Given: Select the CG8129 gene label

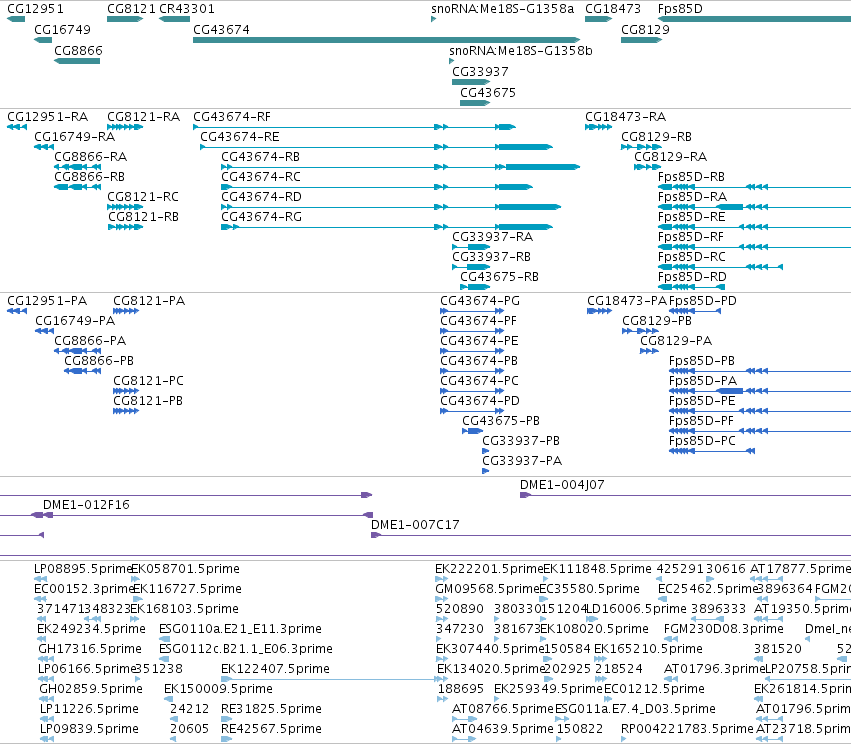Looking at the screenshot, I should click(645, 29).
